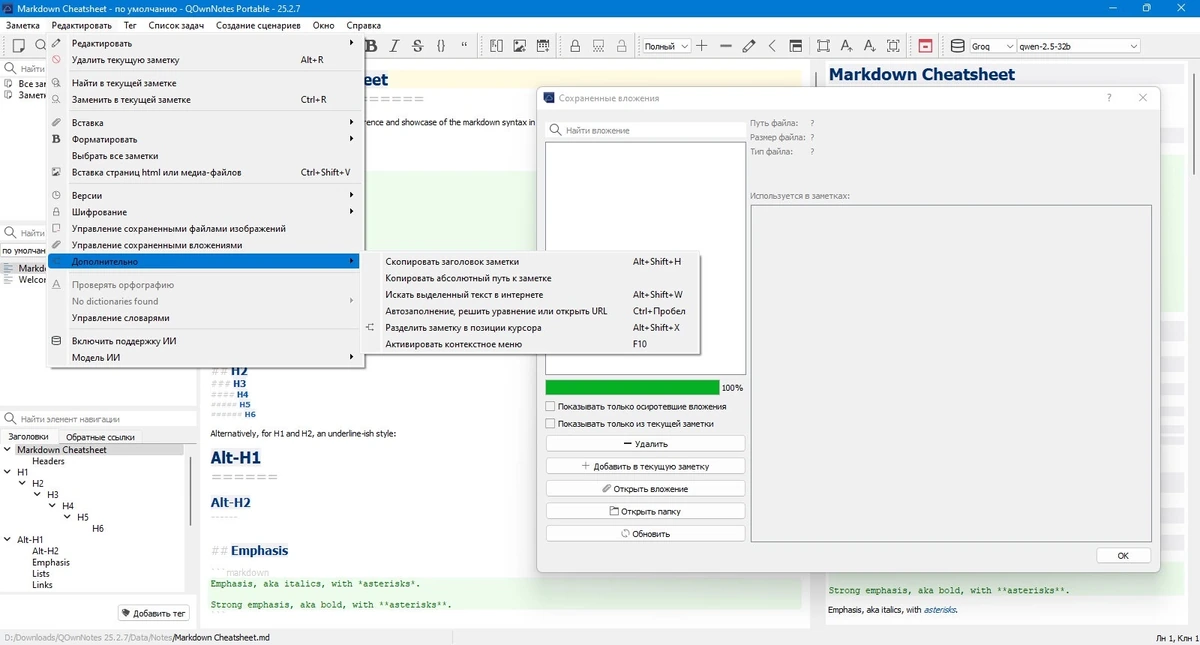
Task: Click Добавить в текущую заметку button
Action: 645,466
